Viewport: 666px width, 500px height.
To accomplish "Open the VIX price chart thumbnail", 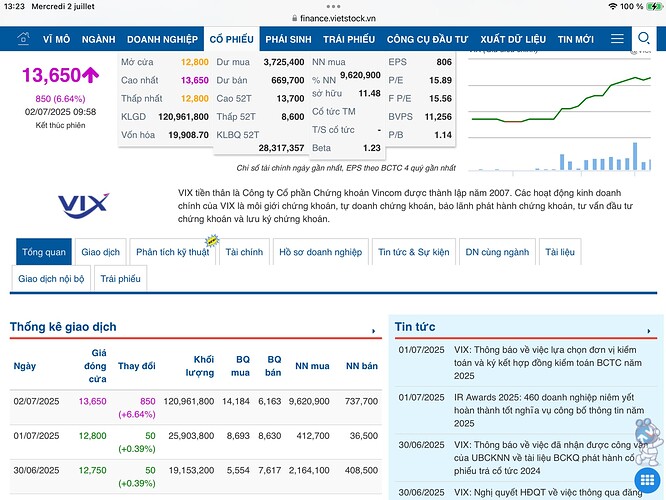I will (x=561, y=111).
